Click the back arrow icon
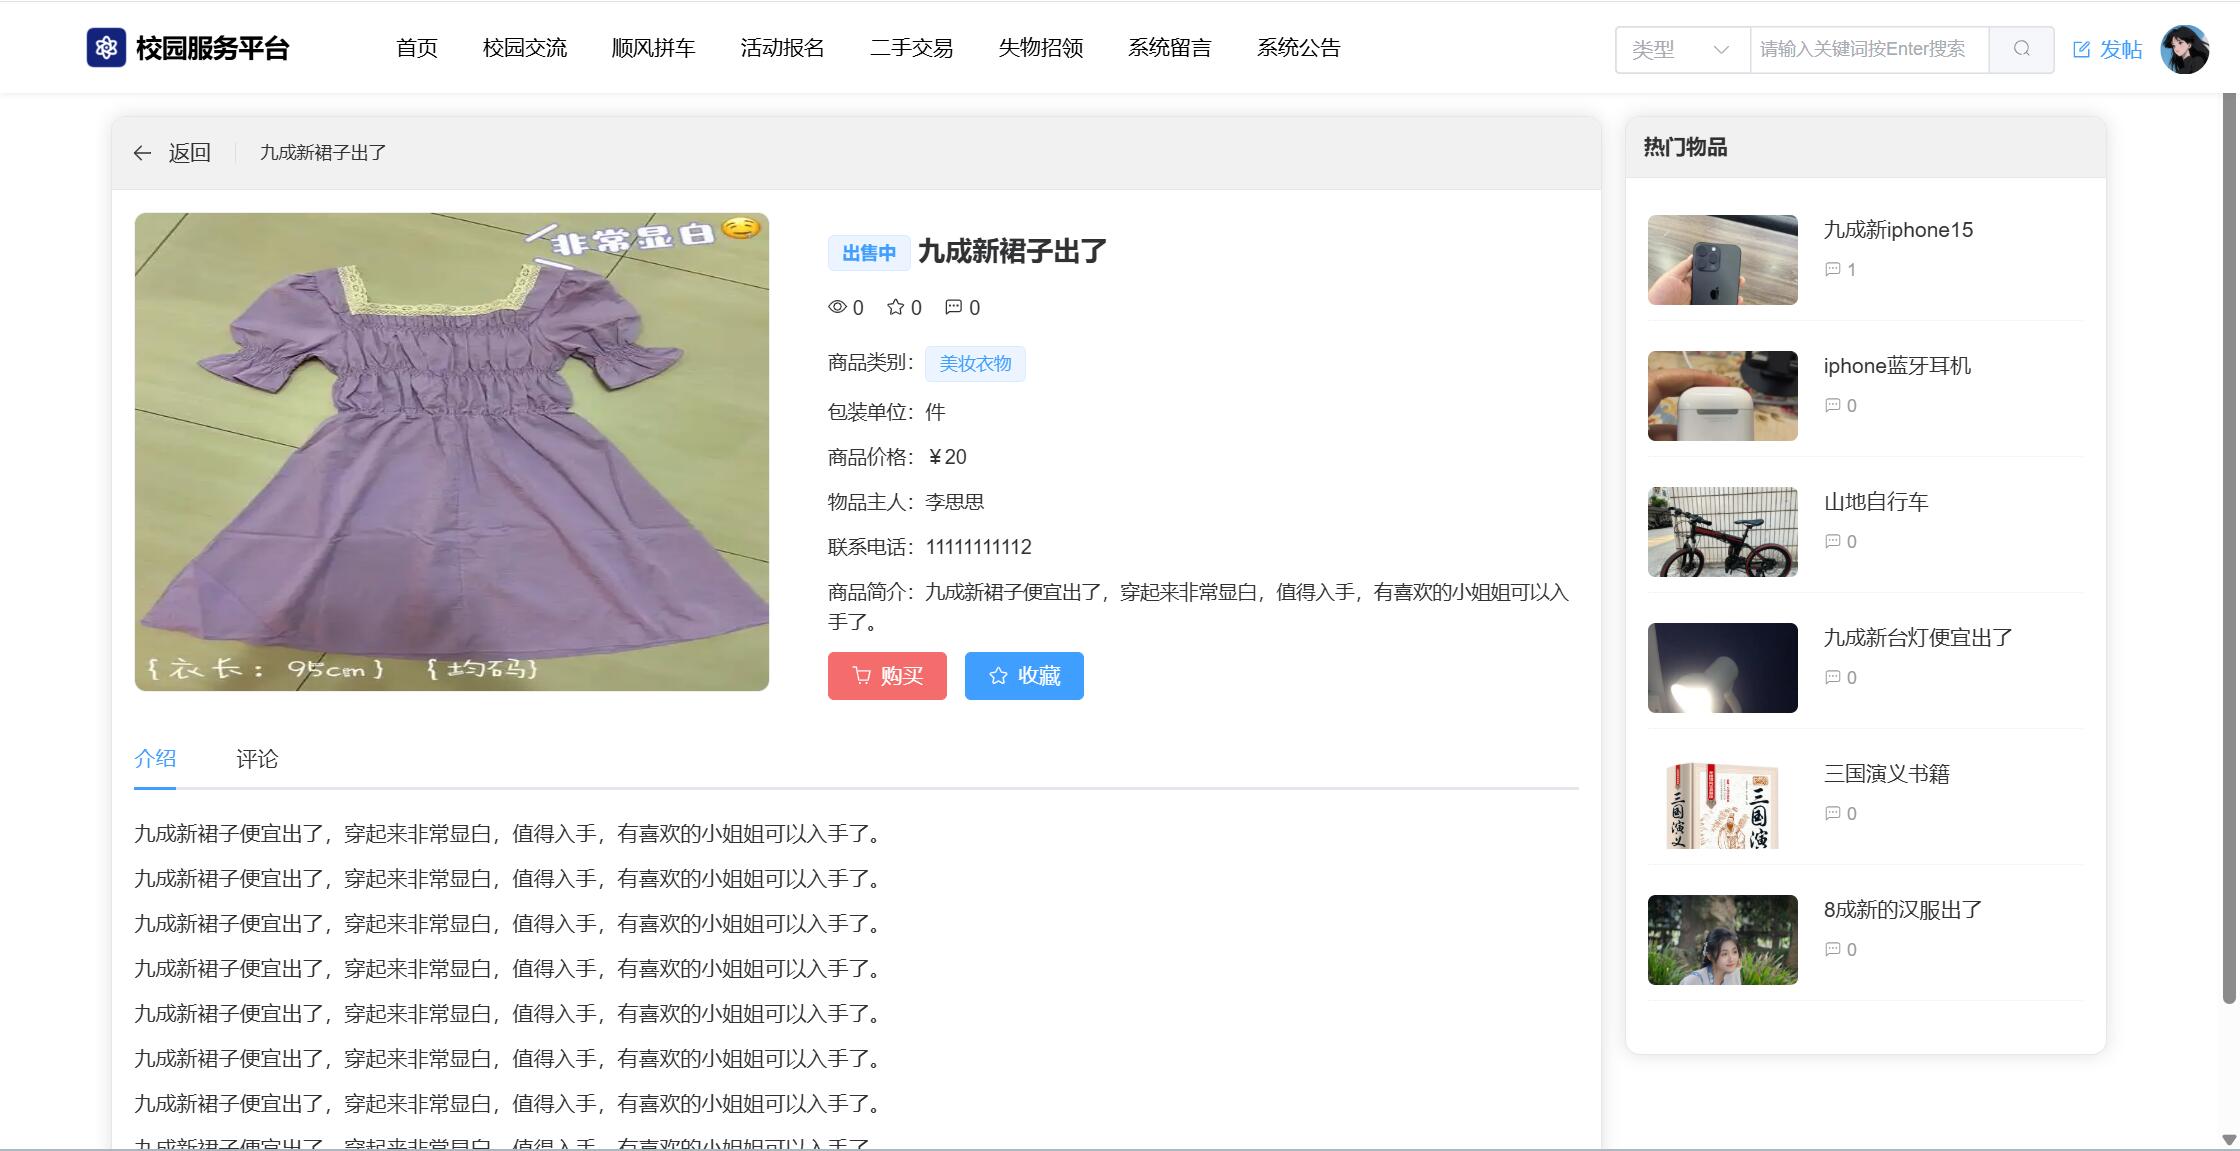This screenshot has height=1151, width=2240. point(142,153)
